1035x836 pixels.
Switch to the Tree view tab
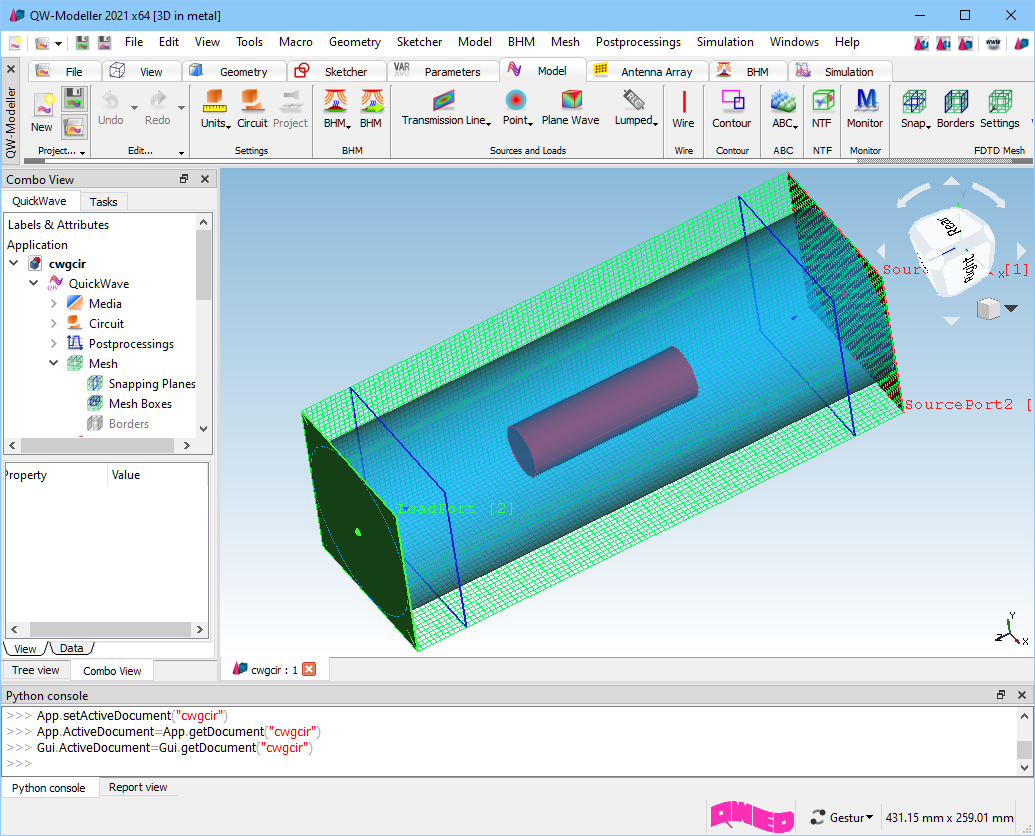(x=36, y=670)
